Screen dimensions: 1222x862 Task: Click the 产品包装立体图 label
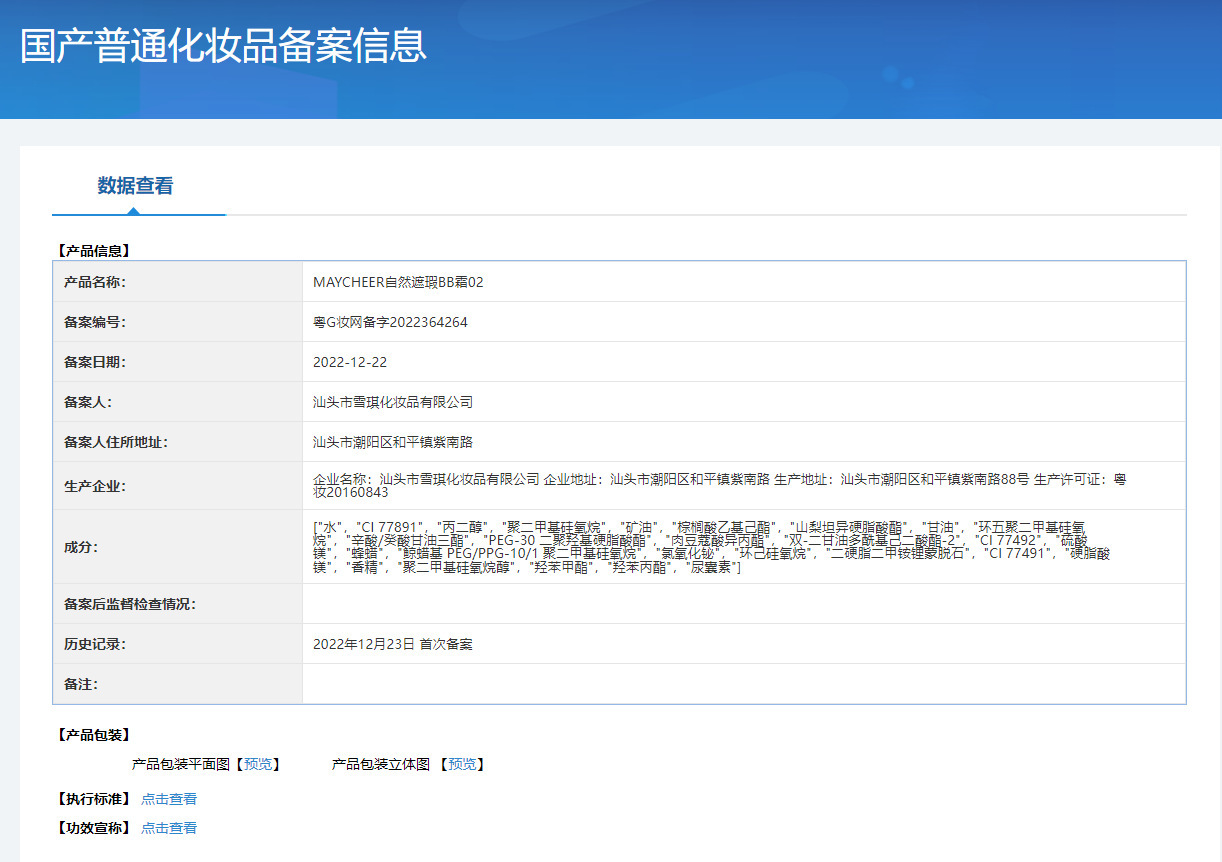click(x=381, y=764)
